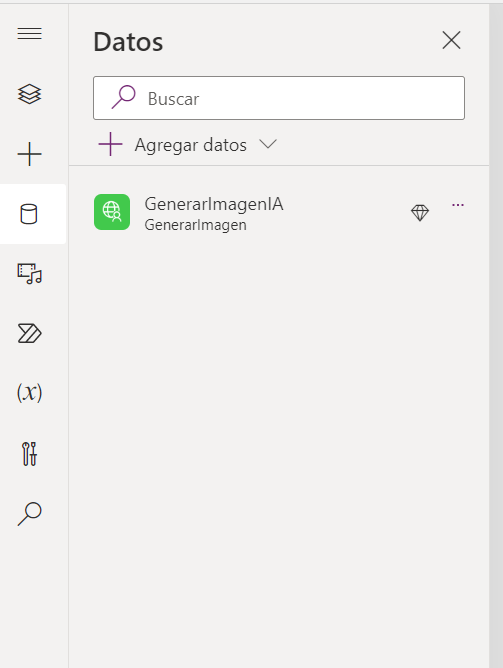Select the Data cylinder icon in sidebar

[x=29, y=214]
